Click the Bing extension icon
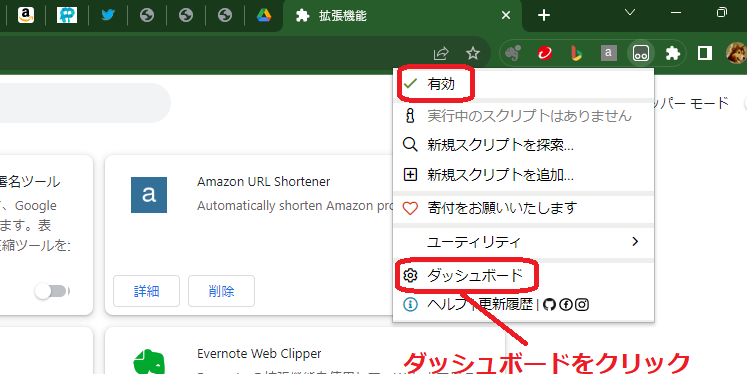The width and height of the screenshot is (747, 376). tap(576, 53)
